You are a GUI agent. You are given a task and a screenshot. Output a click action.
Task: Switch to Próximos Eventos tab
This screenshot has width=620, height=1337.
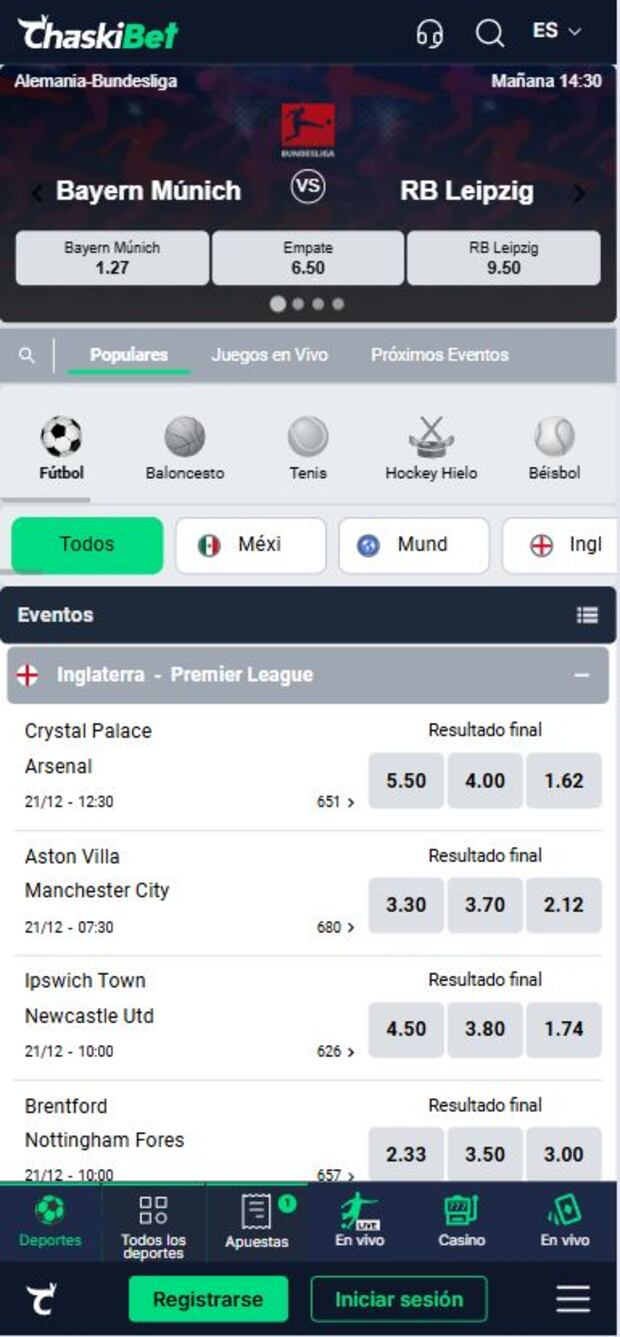[x=439, y=355]
